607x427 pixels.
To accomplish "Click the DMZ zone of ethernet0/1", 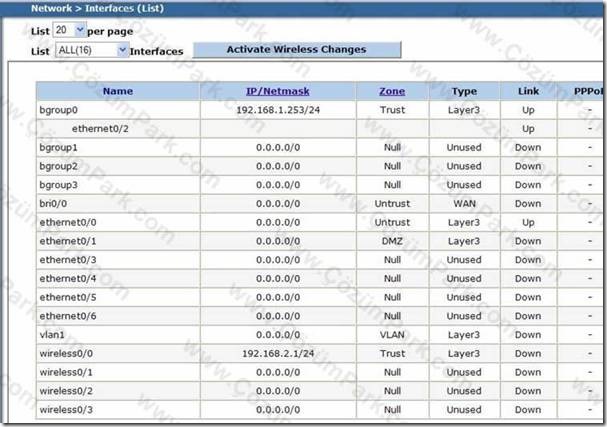I will coord(392,241).
